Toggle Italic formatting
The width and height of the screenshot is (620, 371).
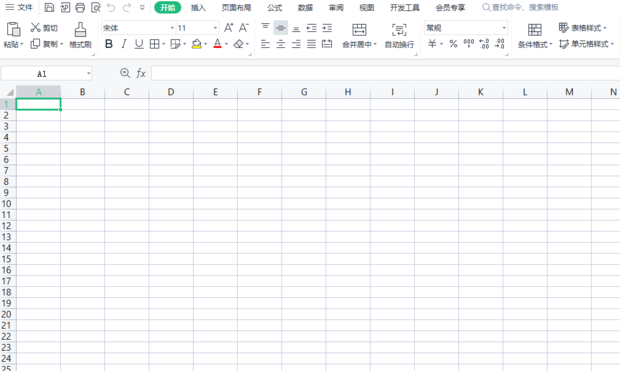(124, 44)
